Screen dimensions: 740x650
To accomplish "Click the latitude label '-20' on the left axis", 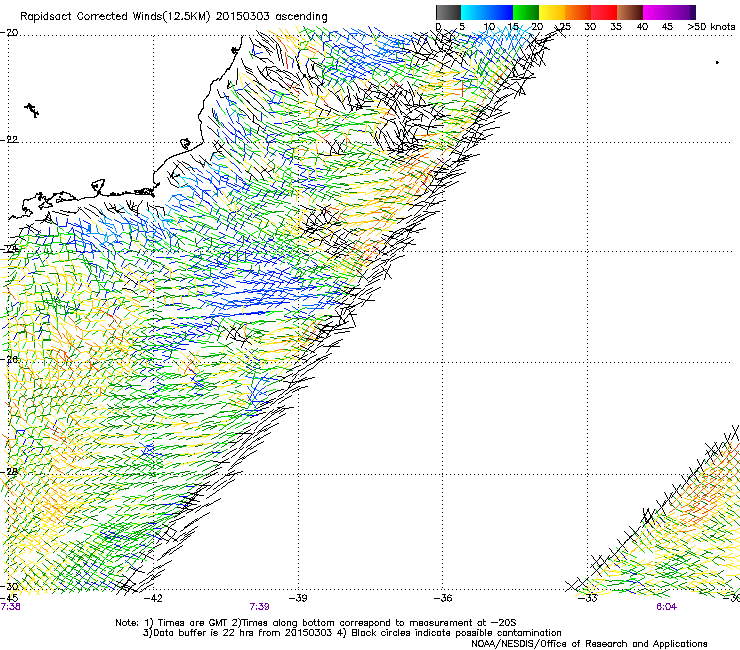I will coord(9,33).
